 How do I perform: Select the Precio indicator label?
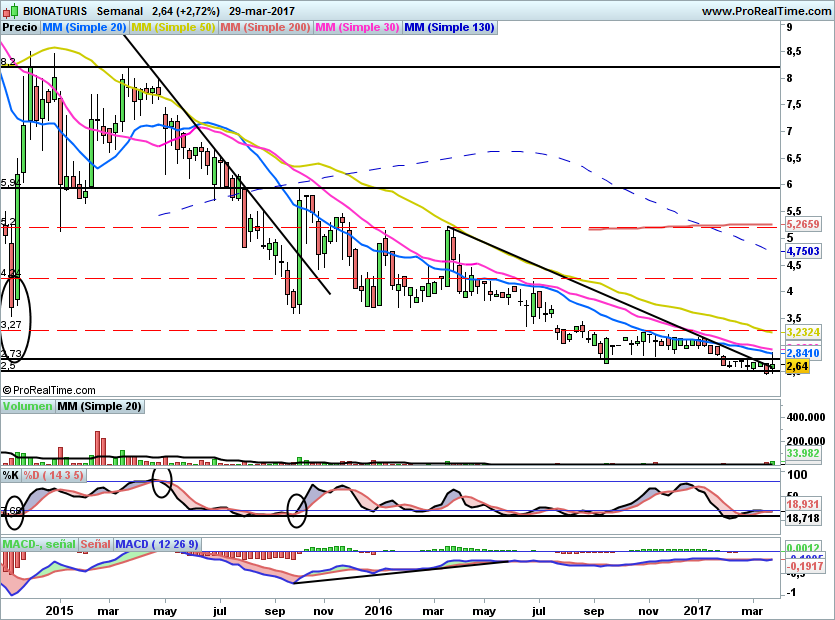pos(20,27)
